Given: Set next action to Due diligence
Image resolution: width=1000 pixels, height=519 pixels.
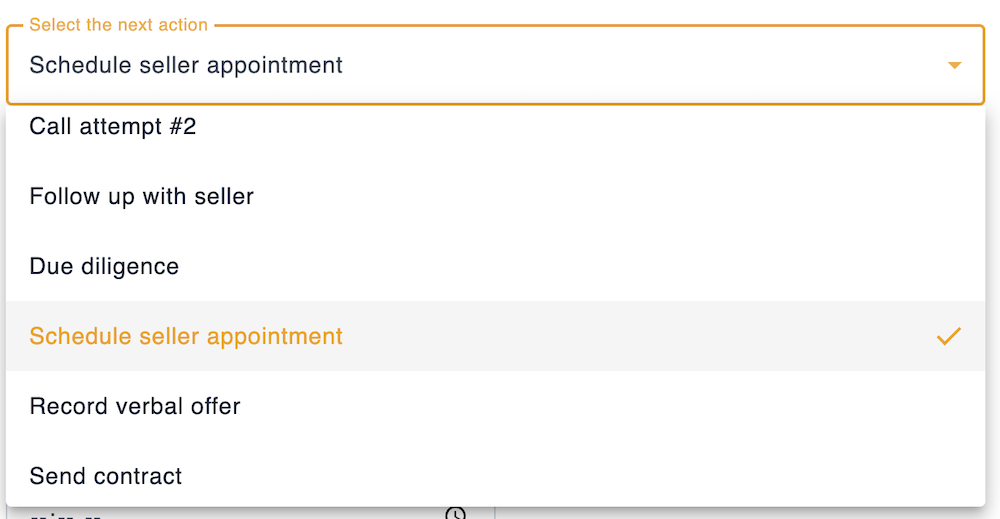Looking at the screenshot, I should tap(104, 266).
